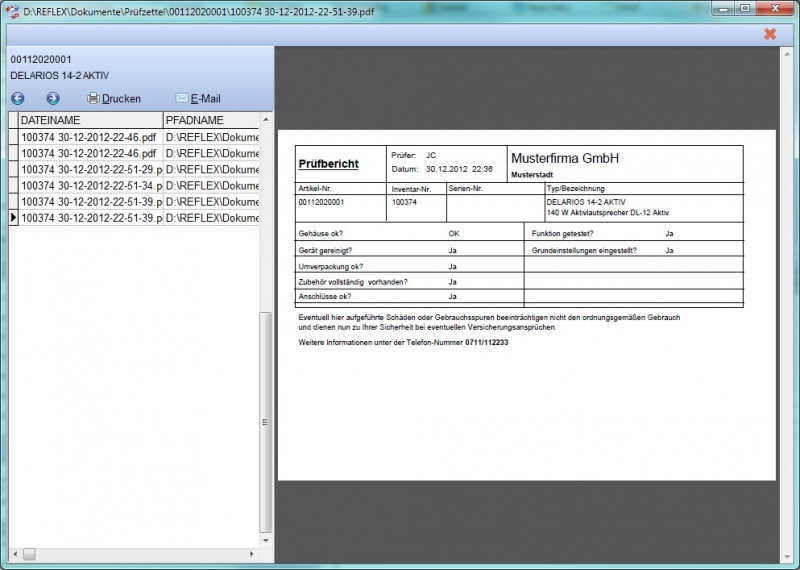Viewport: 800px width, 570px height.
Task: Close the viewer with the red X icon
Action: 770,34
